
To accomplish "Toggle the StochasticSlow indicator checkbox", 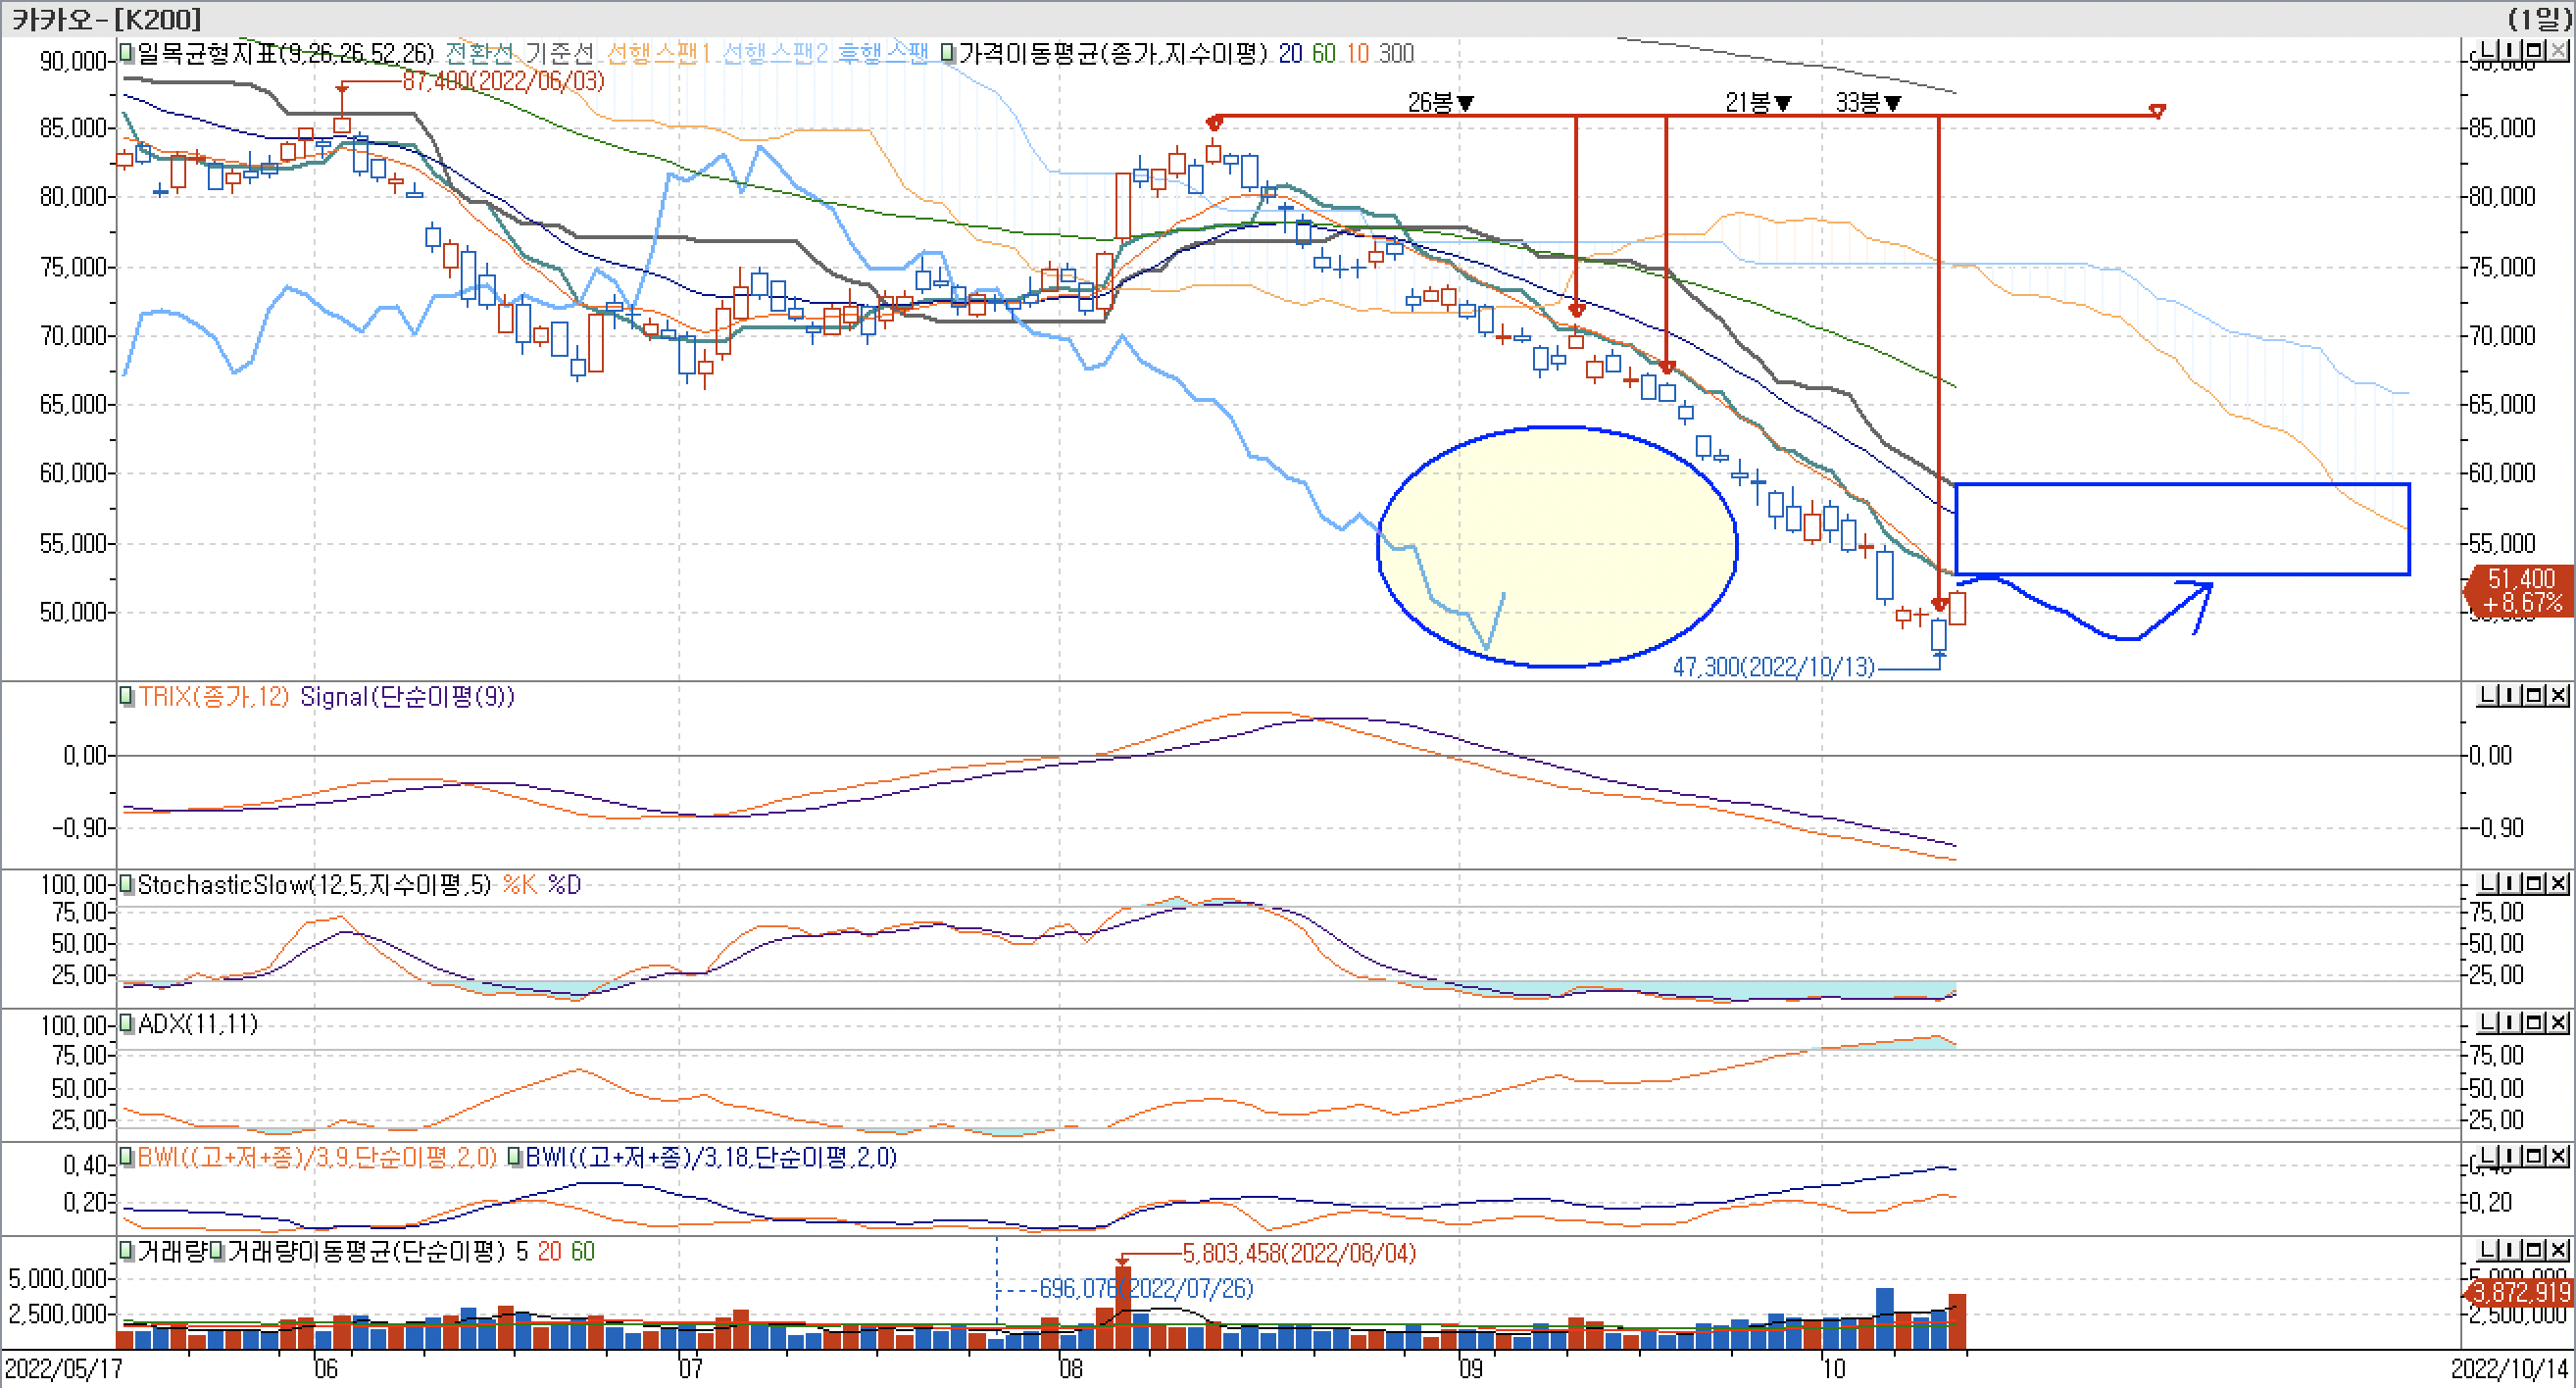I will click(x=127, y=884).
